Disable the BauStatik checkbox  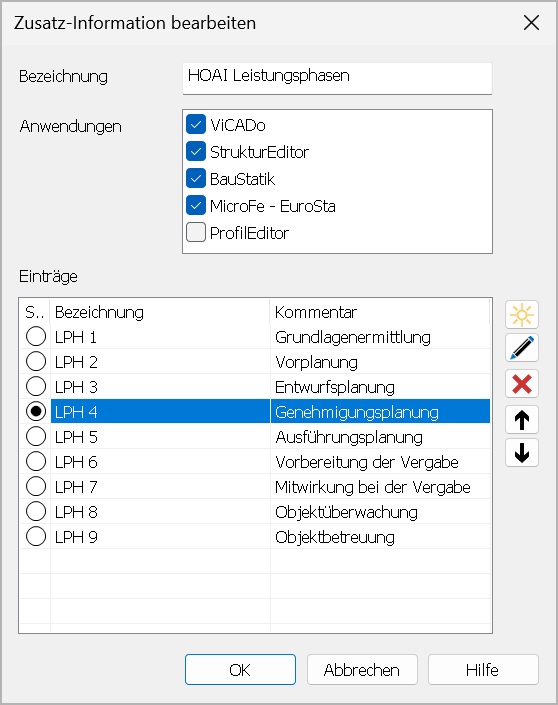(196, 178)
